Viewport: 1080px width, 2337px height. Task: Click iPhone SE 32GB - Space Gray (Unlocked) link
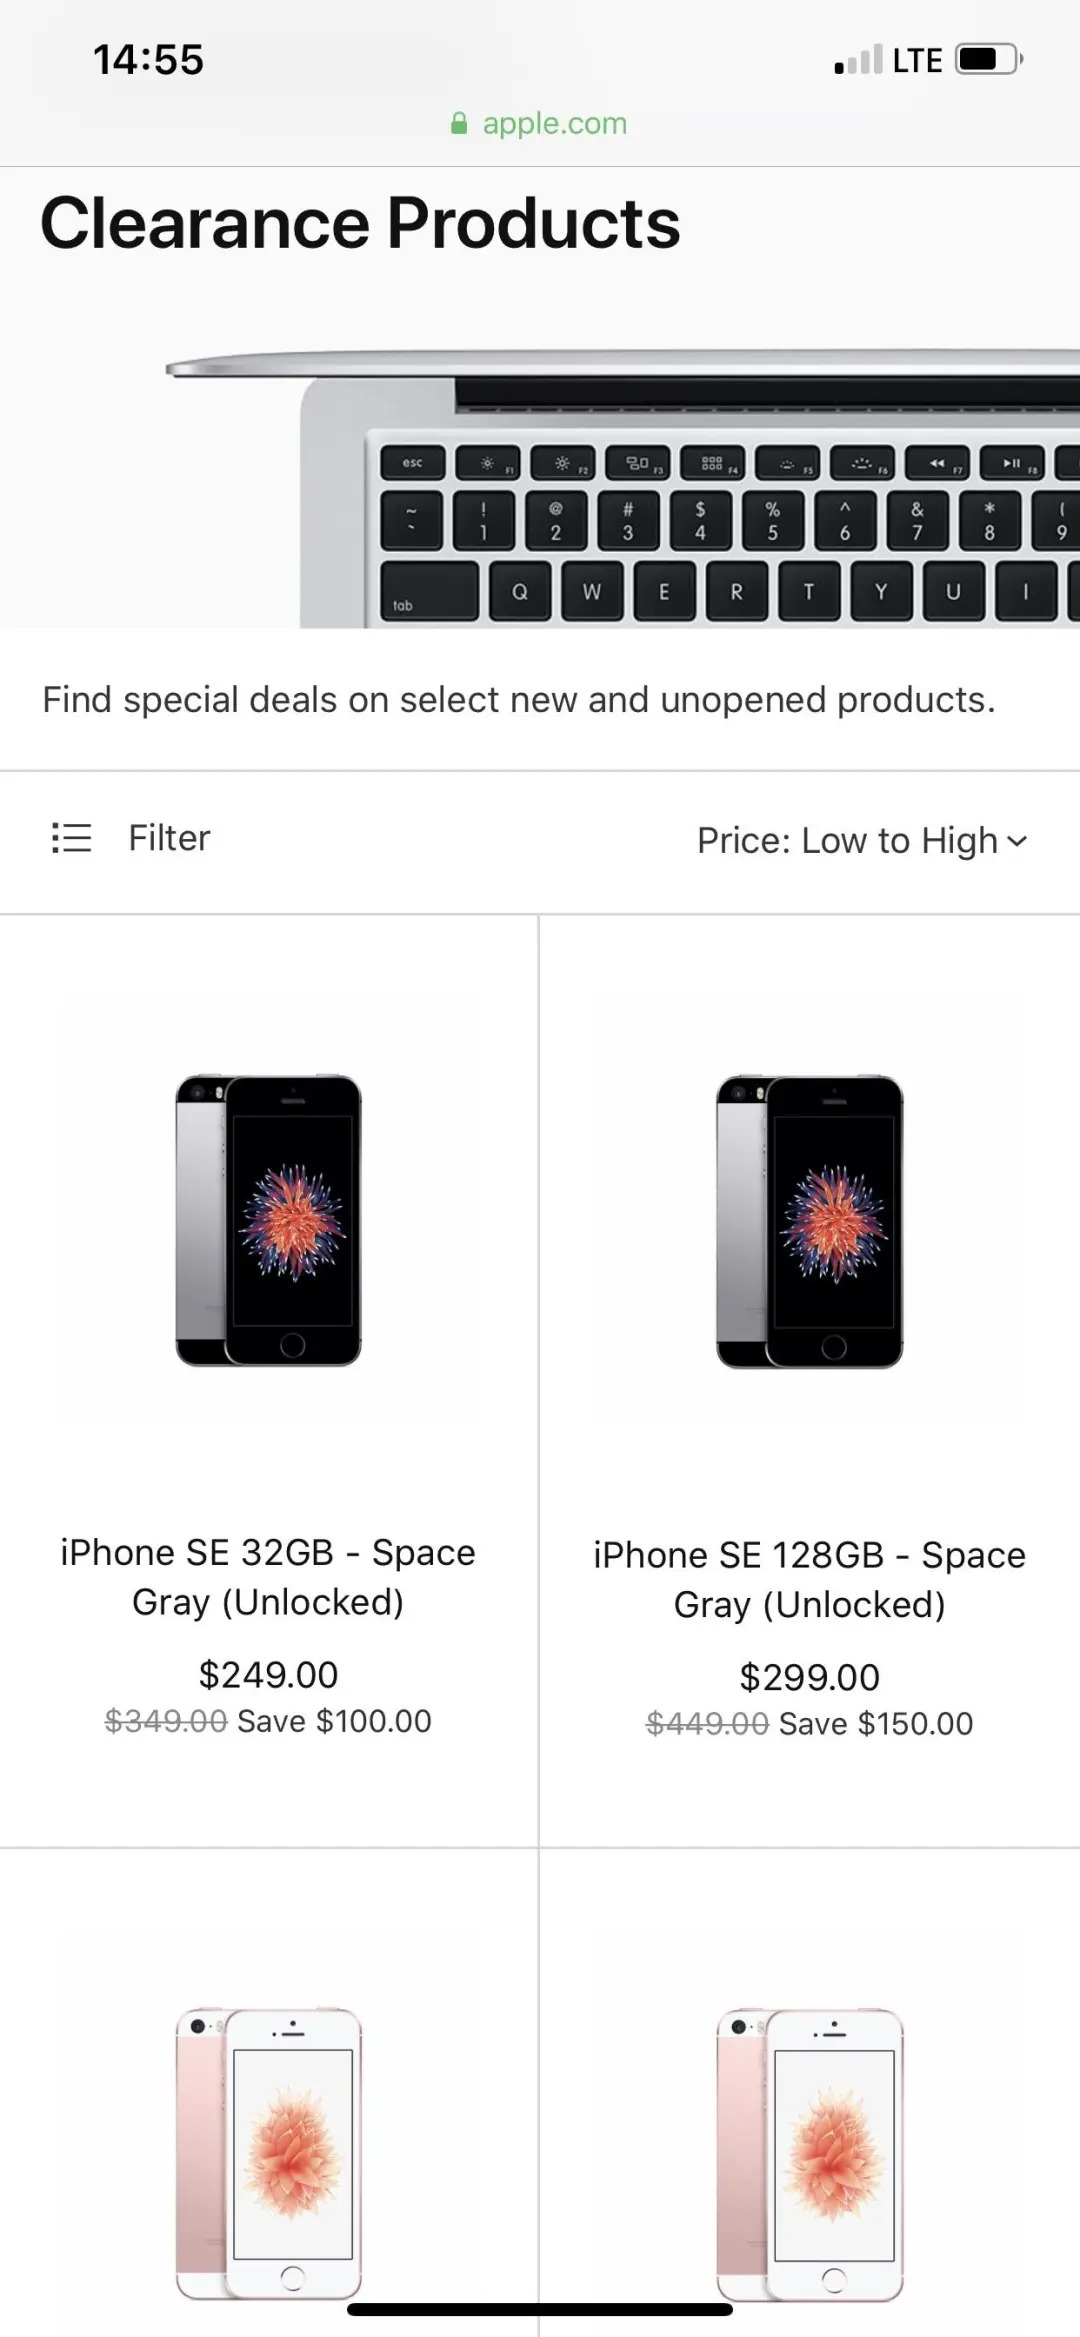point(268,1577)
